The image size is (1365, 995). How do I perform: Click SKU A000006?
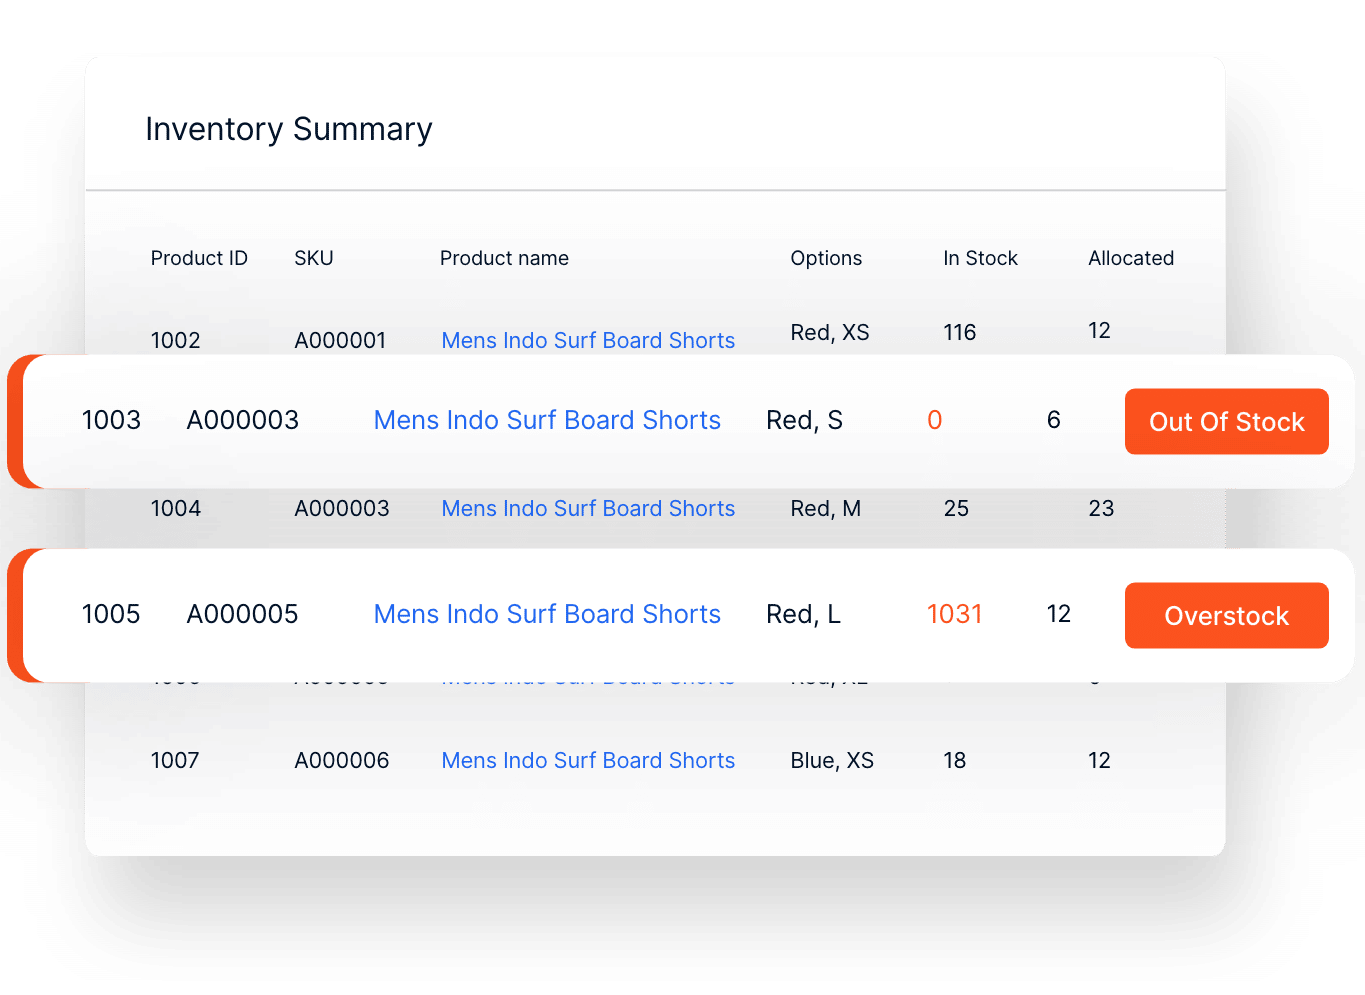point(342,760)
